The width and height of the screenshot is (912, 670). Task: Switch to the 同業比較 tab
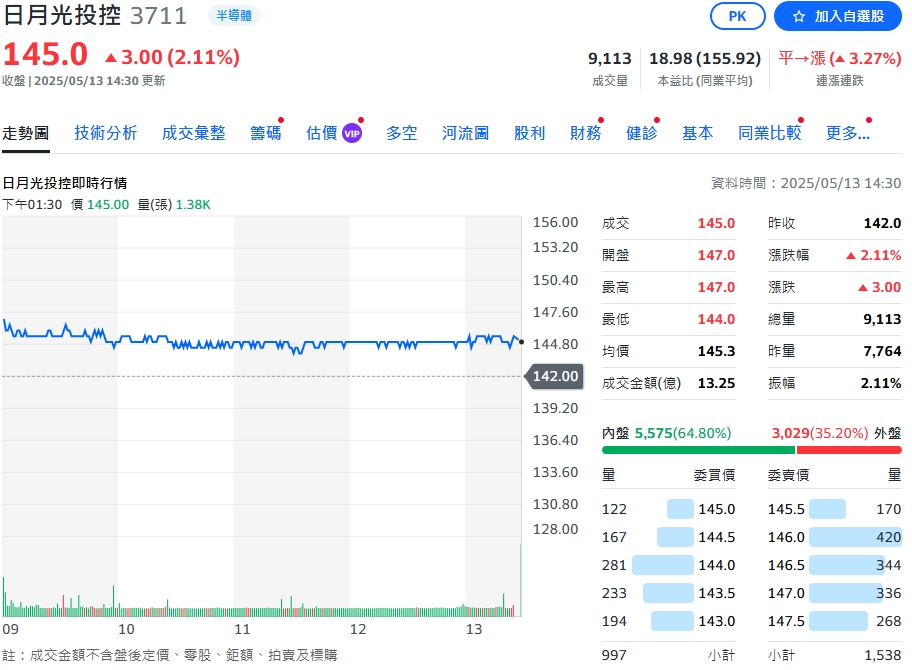click(x=769, y=133)
